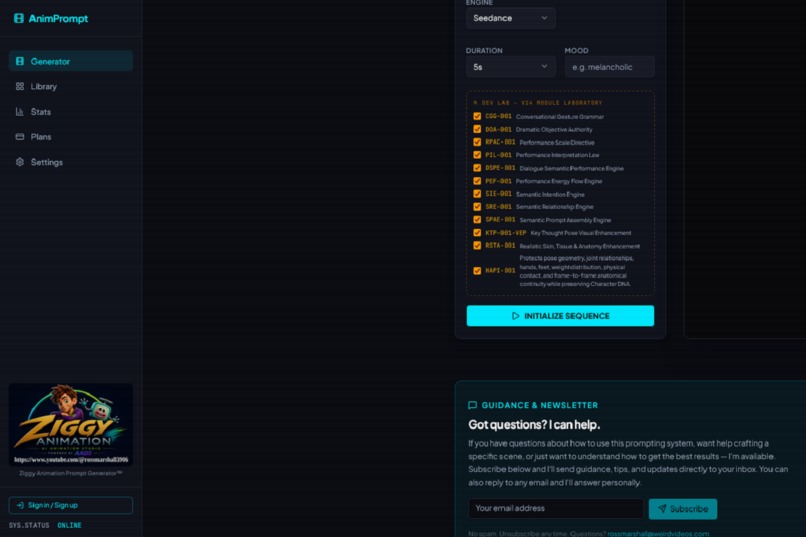
Task: Open the Stats page
Action: click(71, 112)
